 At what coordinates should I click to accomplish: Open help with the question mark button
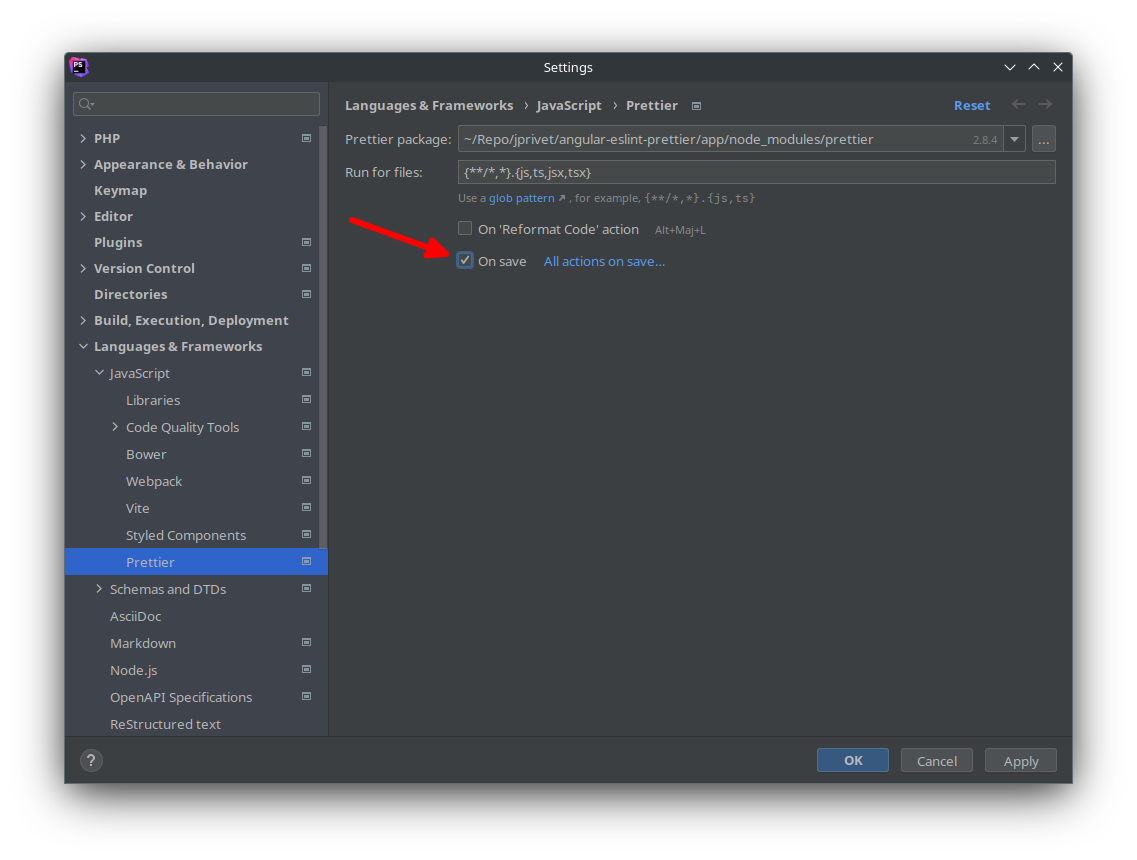(91, 760)
